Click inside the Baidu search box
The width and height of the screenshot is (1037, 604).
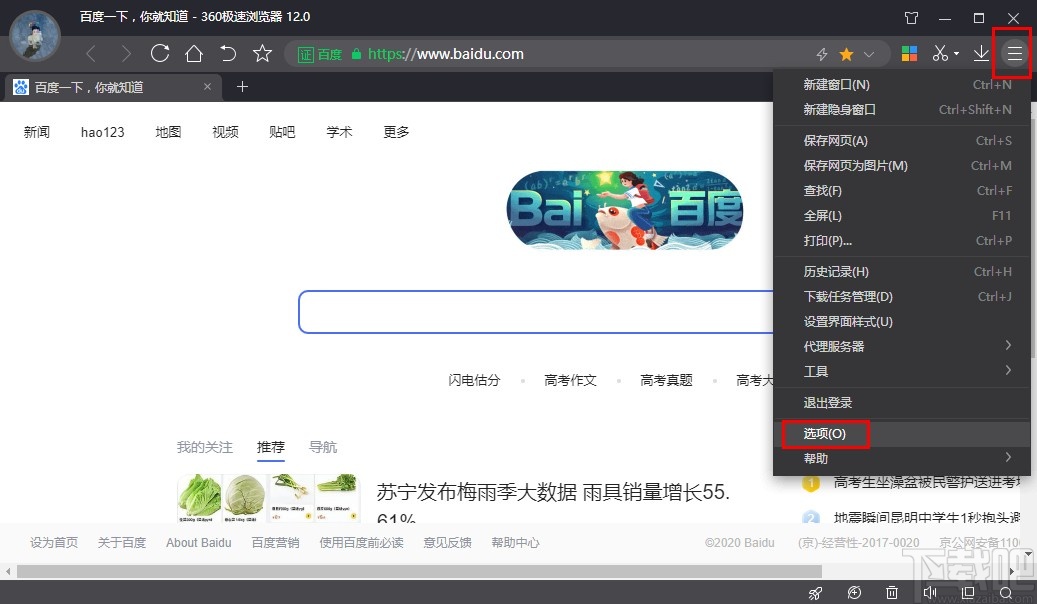[x=536, y=312]
